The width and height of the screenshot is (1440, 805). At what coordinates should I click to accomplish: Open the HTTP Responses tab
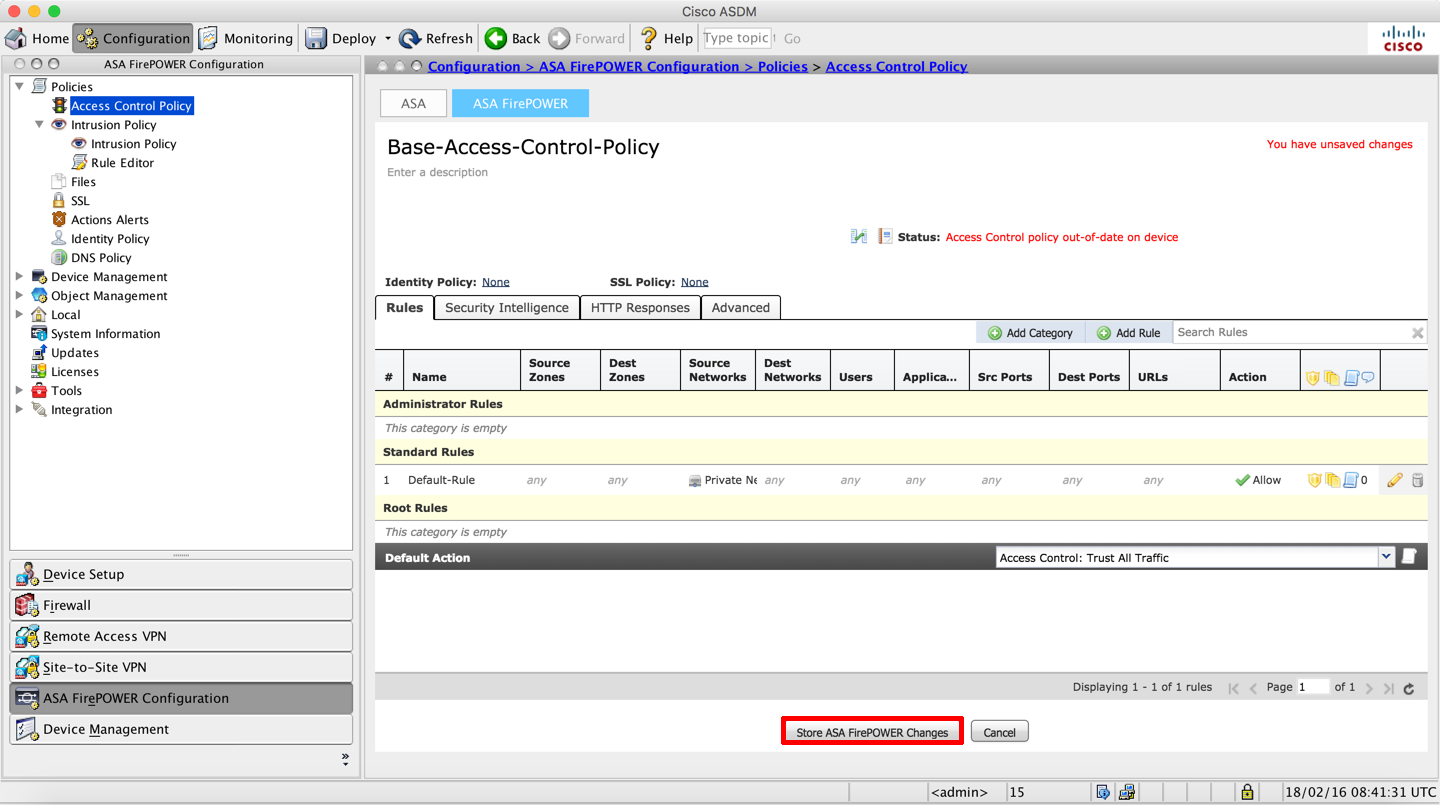click(x=640, y=307)
